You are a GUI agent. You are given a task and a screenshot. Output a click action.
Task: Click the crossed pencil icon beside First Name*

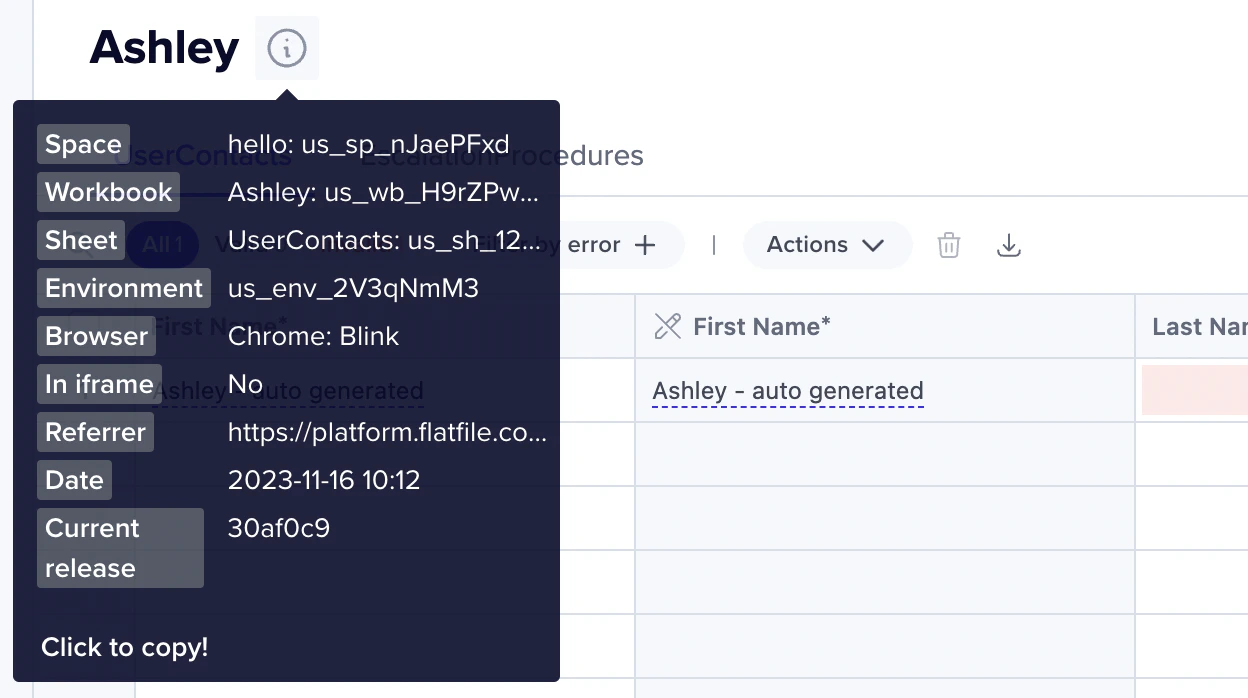click(667, 326)
